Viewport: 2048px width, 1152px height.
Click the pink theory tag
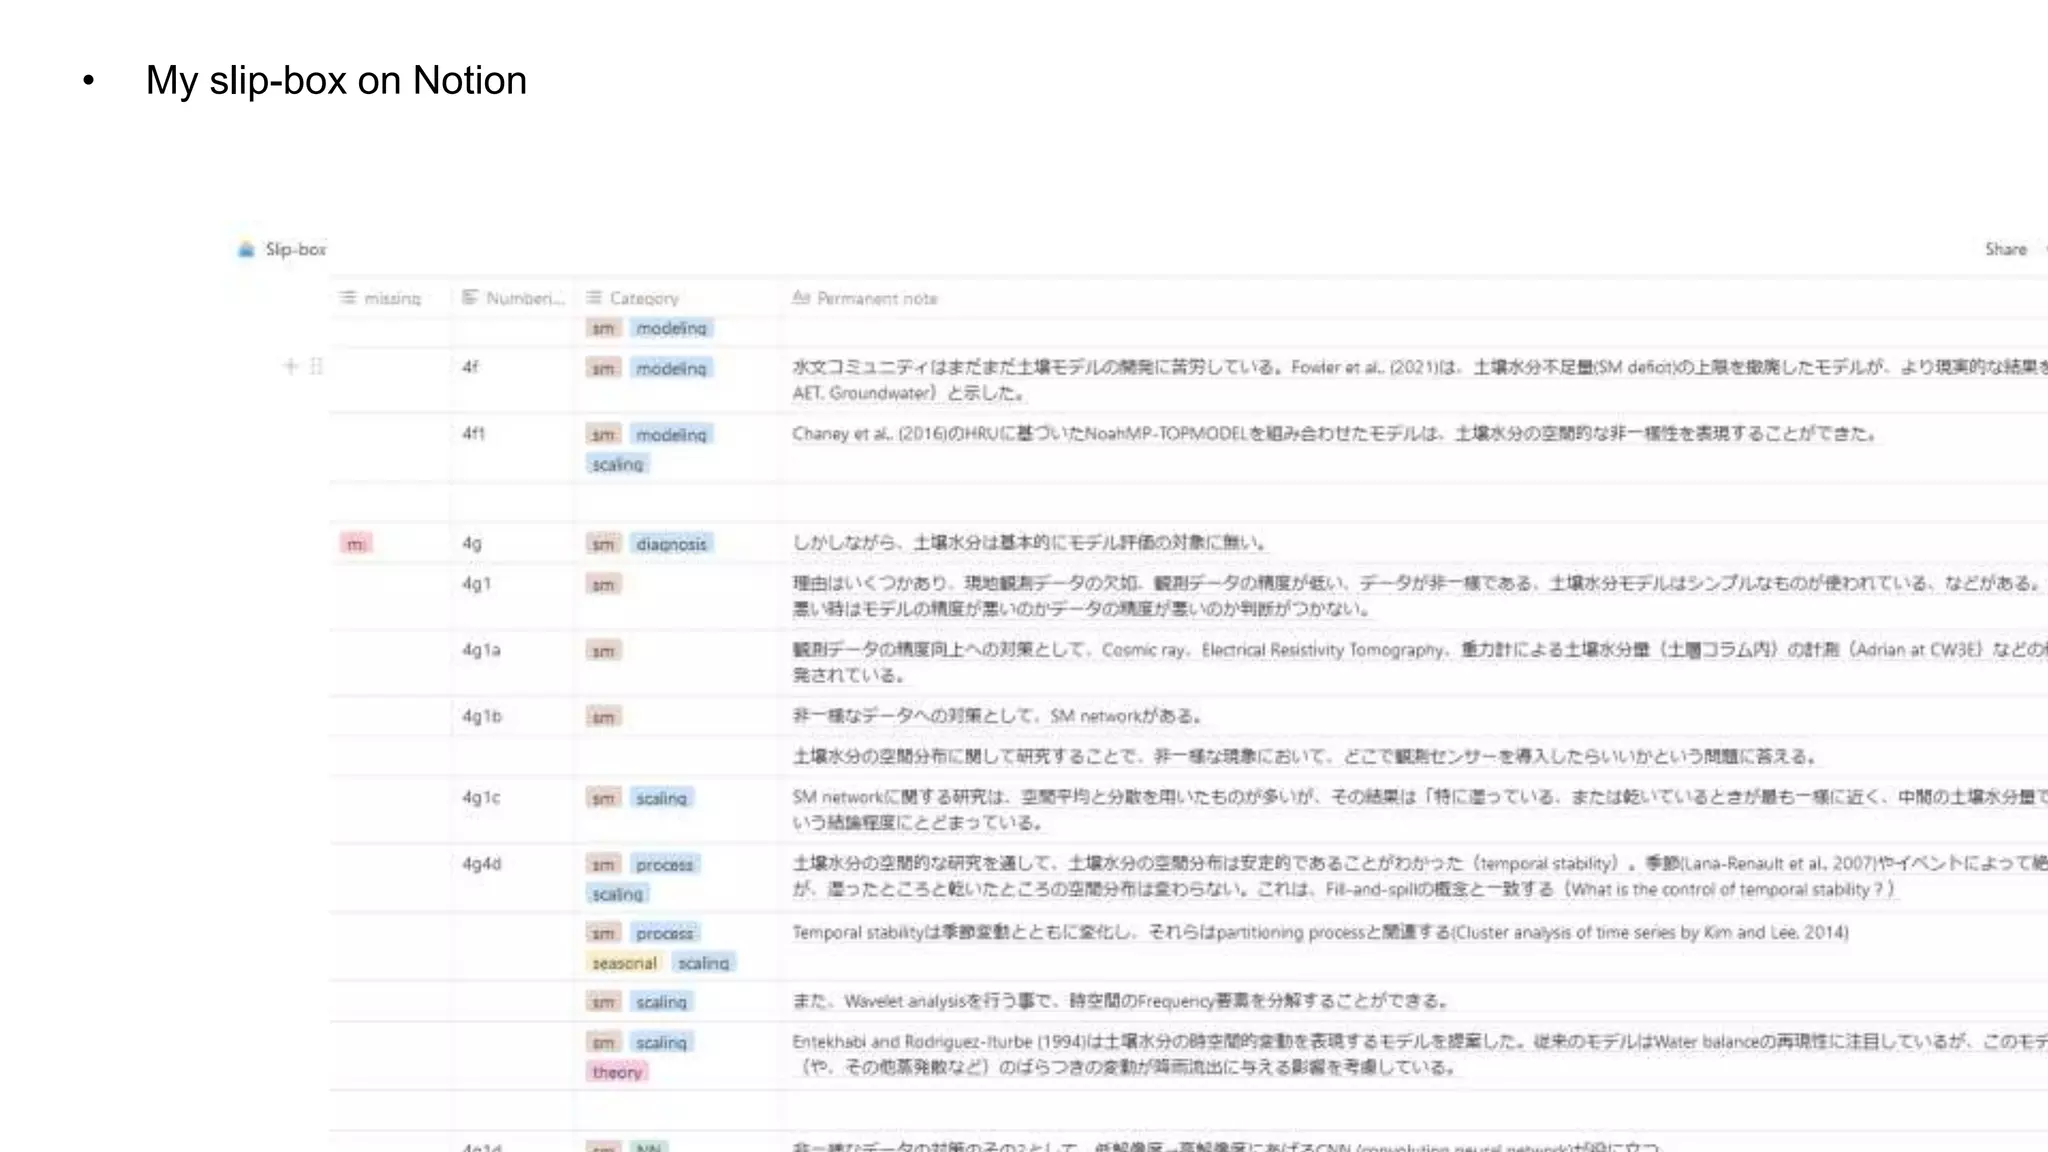[x=617, y=1072]
